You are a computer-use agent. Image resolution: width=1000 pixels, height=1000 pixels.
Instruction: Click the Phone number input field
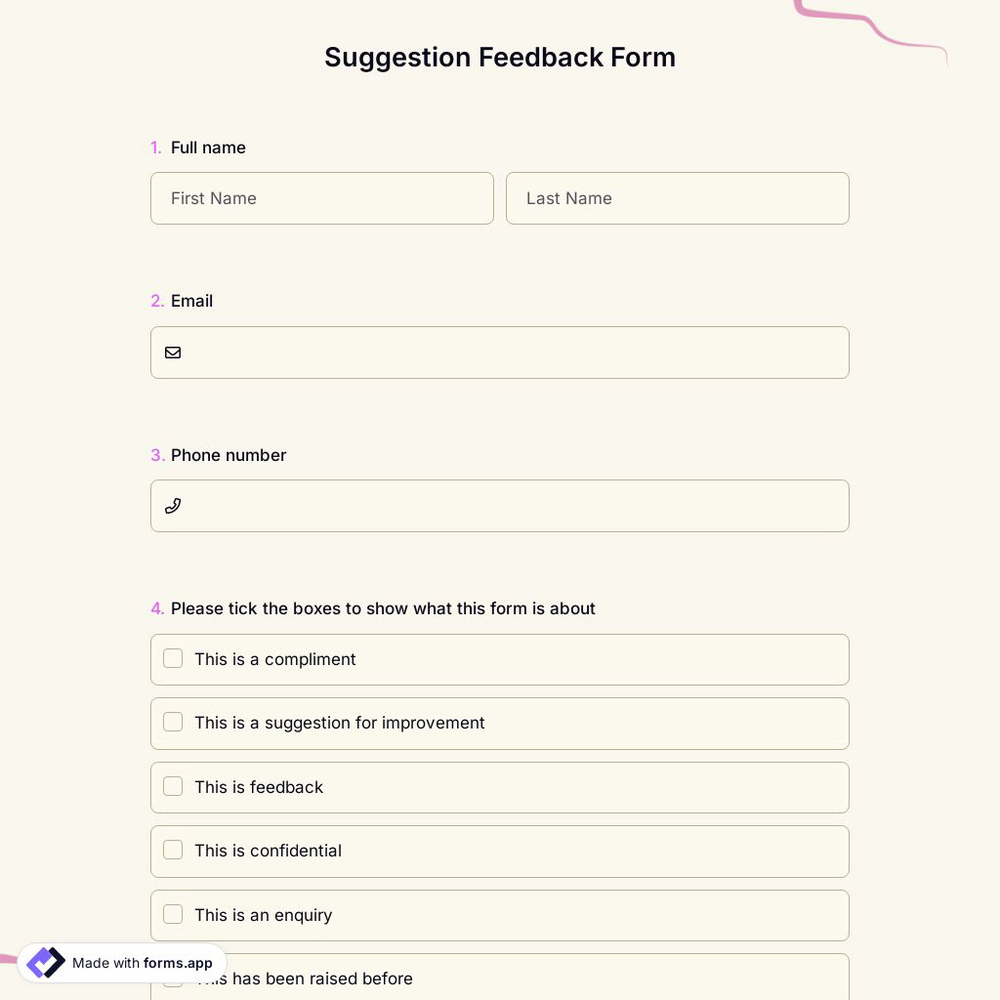click(500, 506)
